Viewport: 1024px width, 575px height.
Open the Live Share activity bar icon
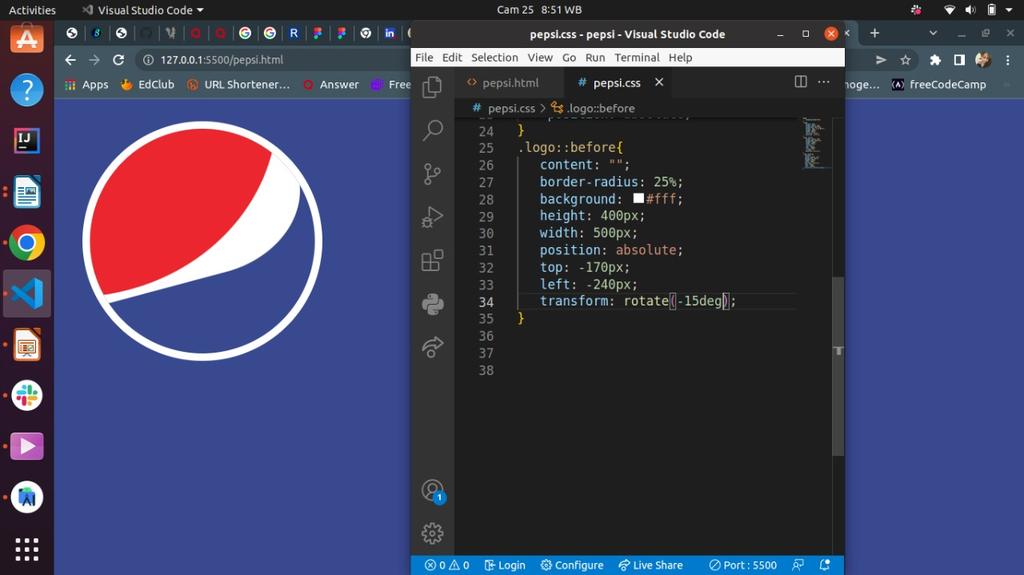pos(432,347)
